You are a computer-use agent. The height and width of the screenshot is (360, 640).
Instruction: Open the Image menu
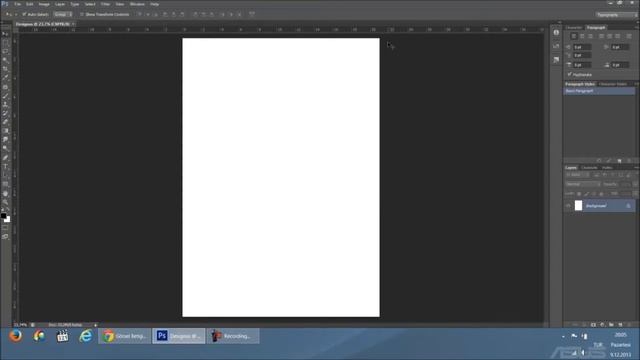44,4
